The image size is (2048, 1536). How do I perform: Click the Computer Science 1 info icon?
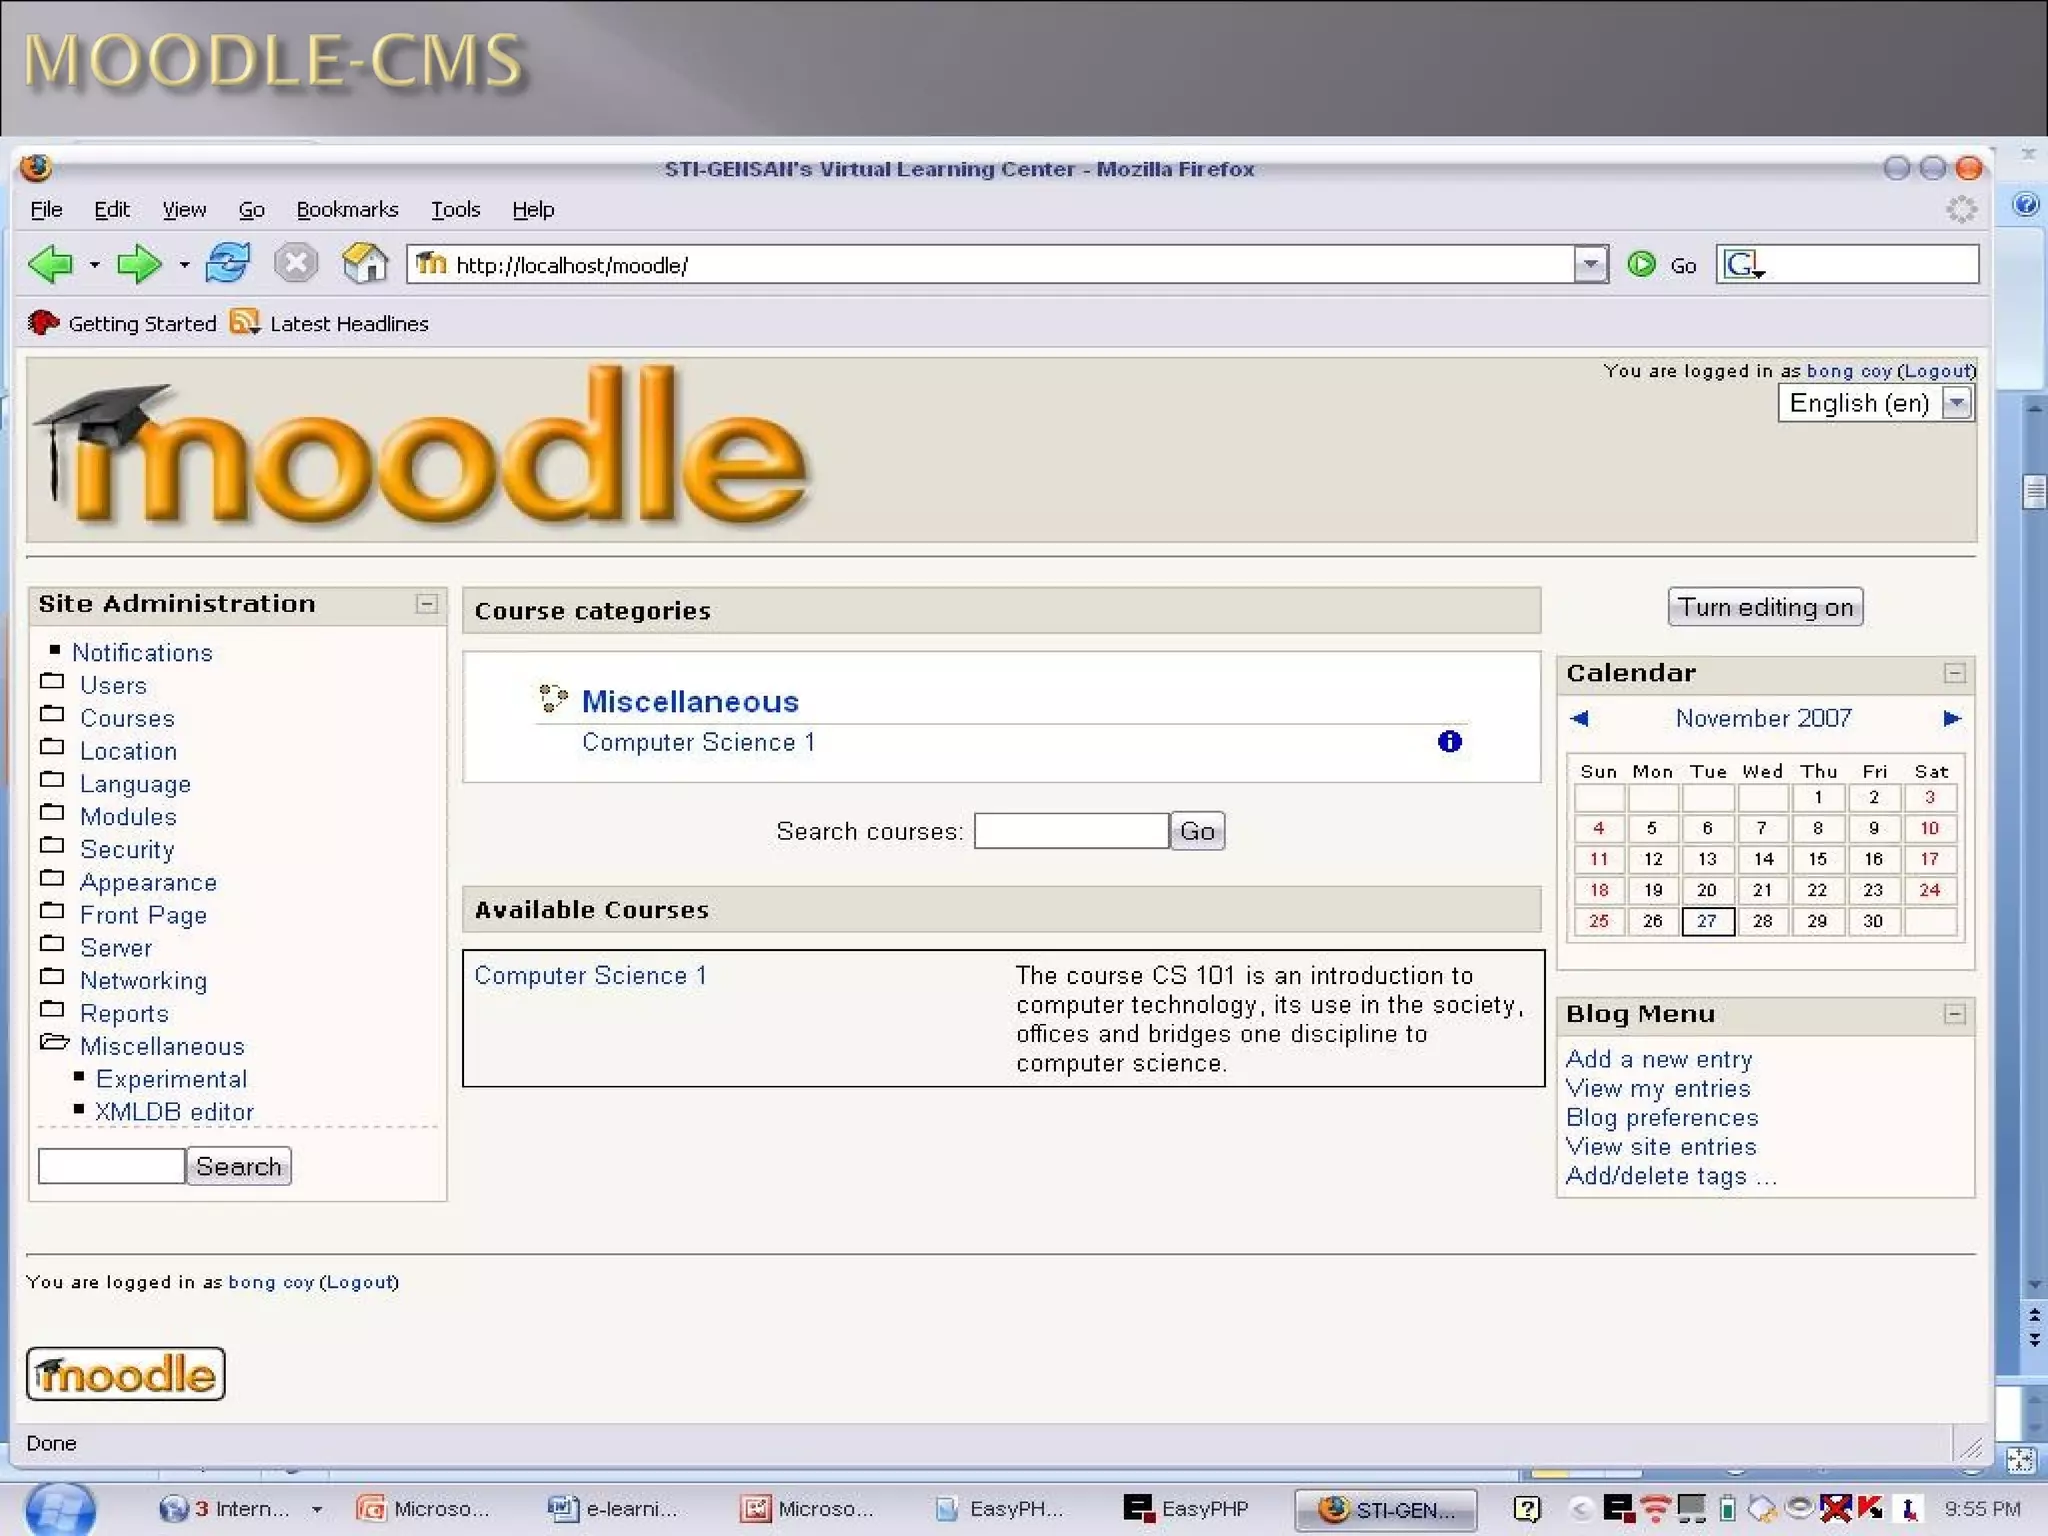tap(1449, 741)
